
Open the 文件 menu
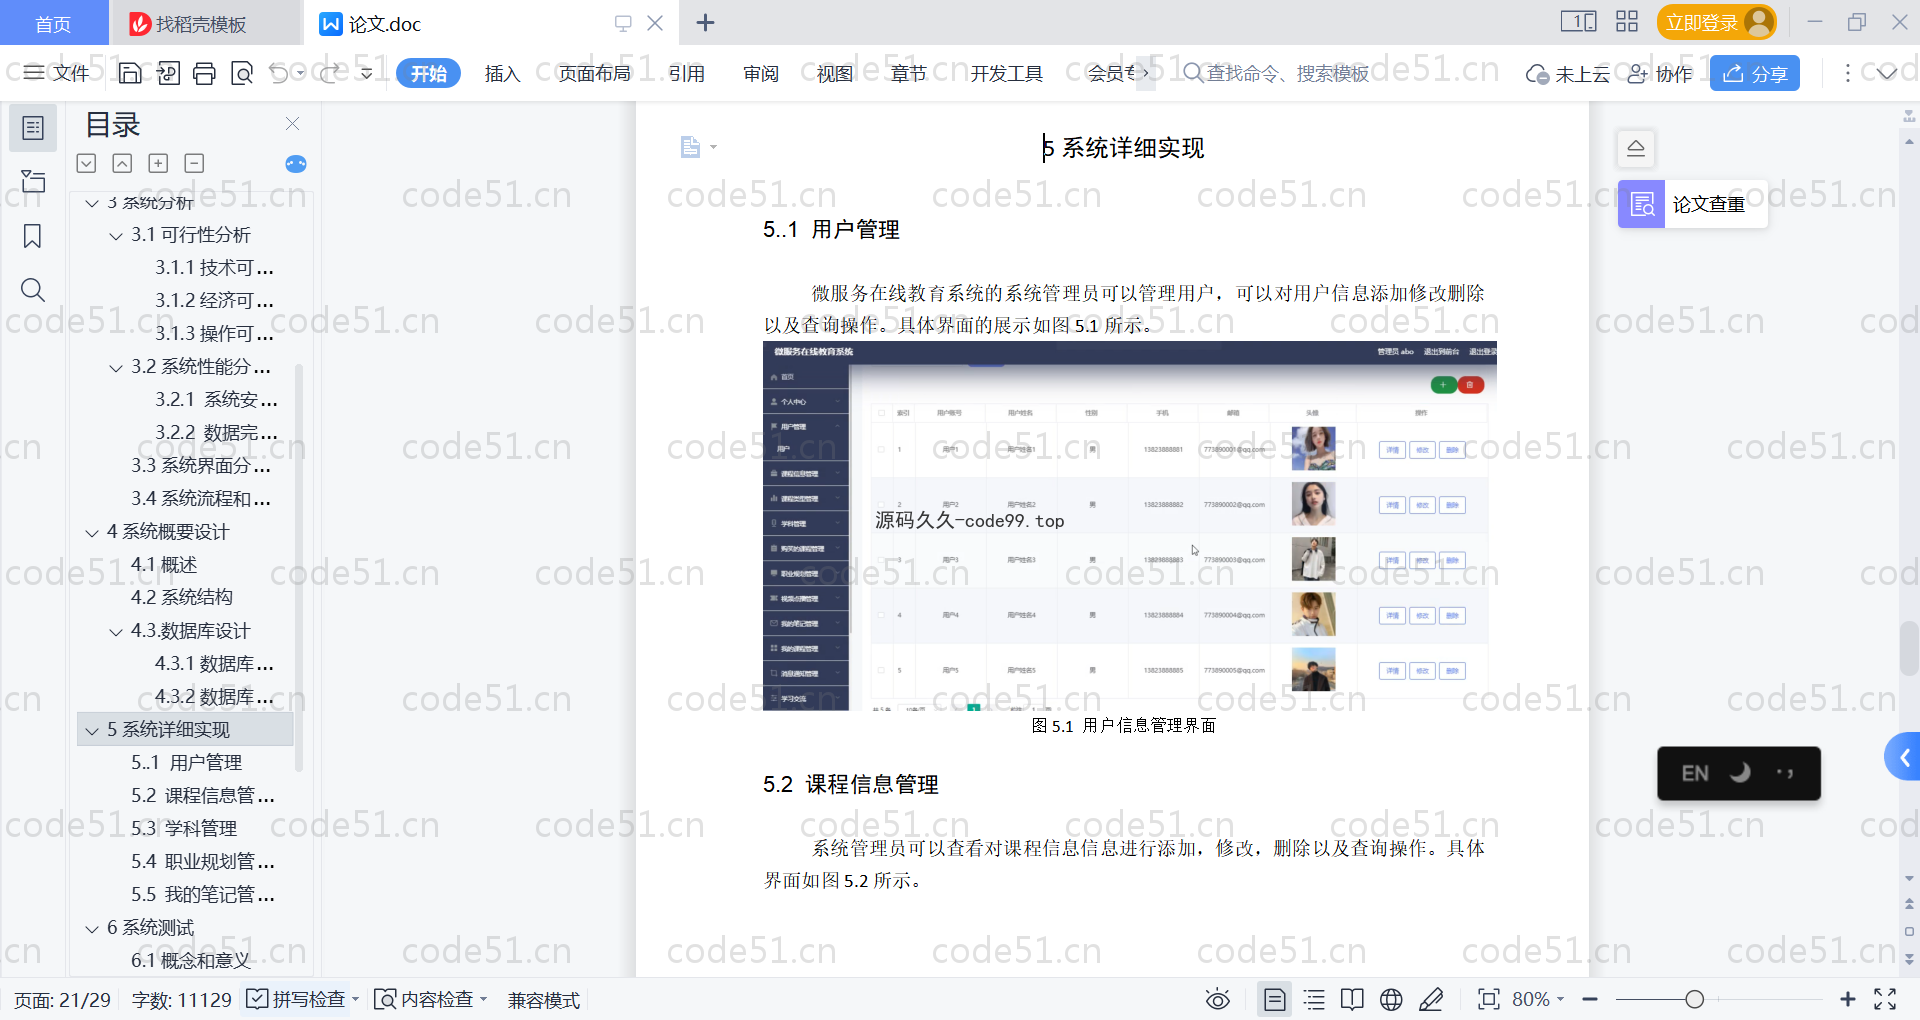[x=57, y=73]
